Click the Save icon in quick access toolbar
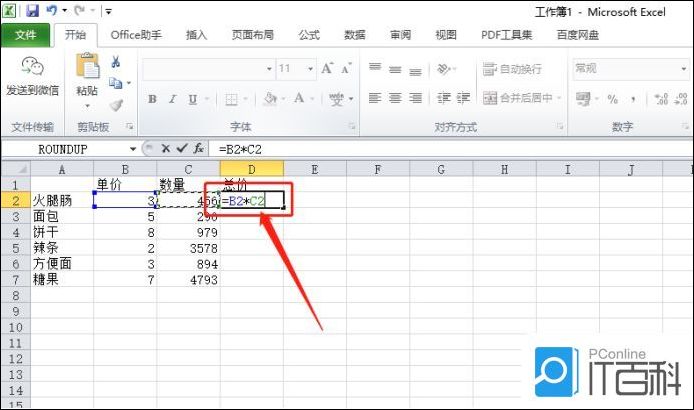The image size is (694, 410). point(32,10)
